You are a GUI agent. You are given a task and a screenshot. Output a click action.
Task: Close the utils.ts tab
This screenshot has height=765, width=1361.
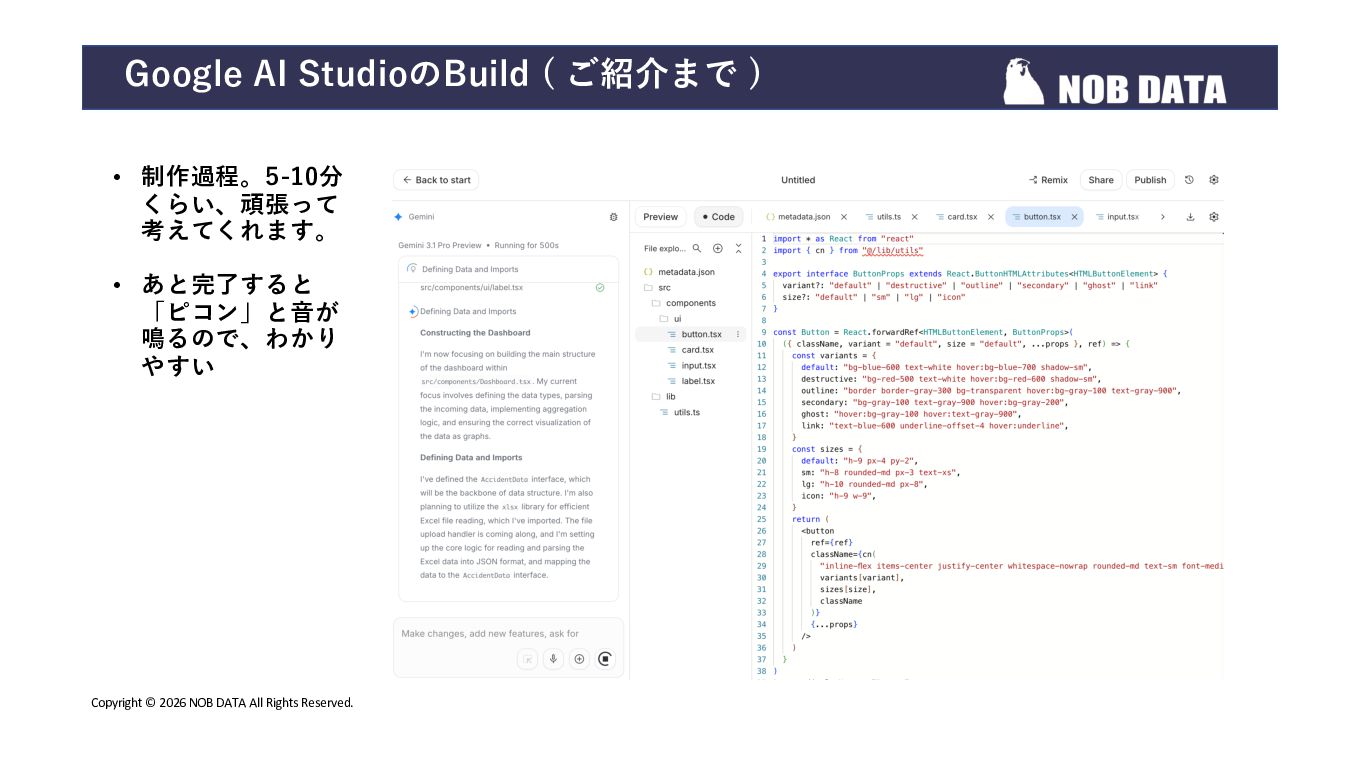[916, 217]
